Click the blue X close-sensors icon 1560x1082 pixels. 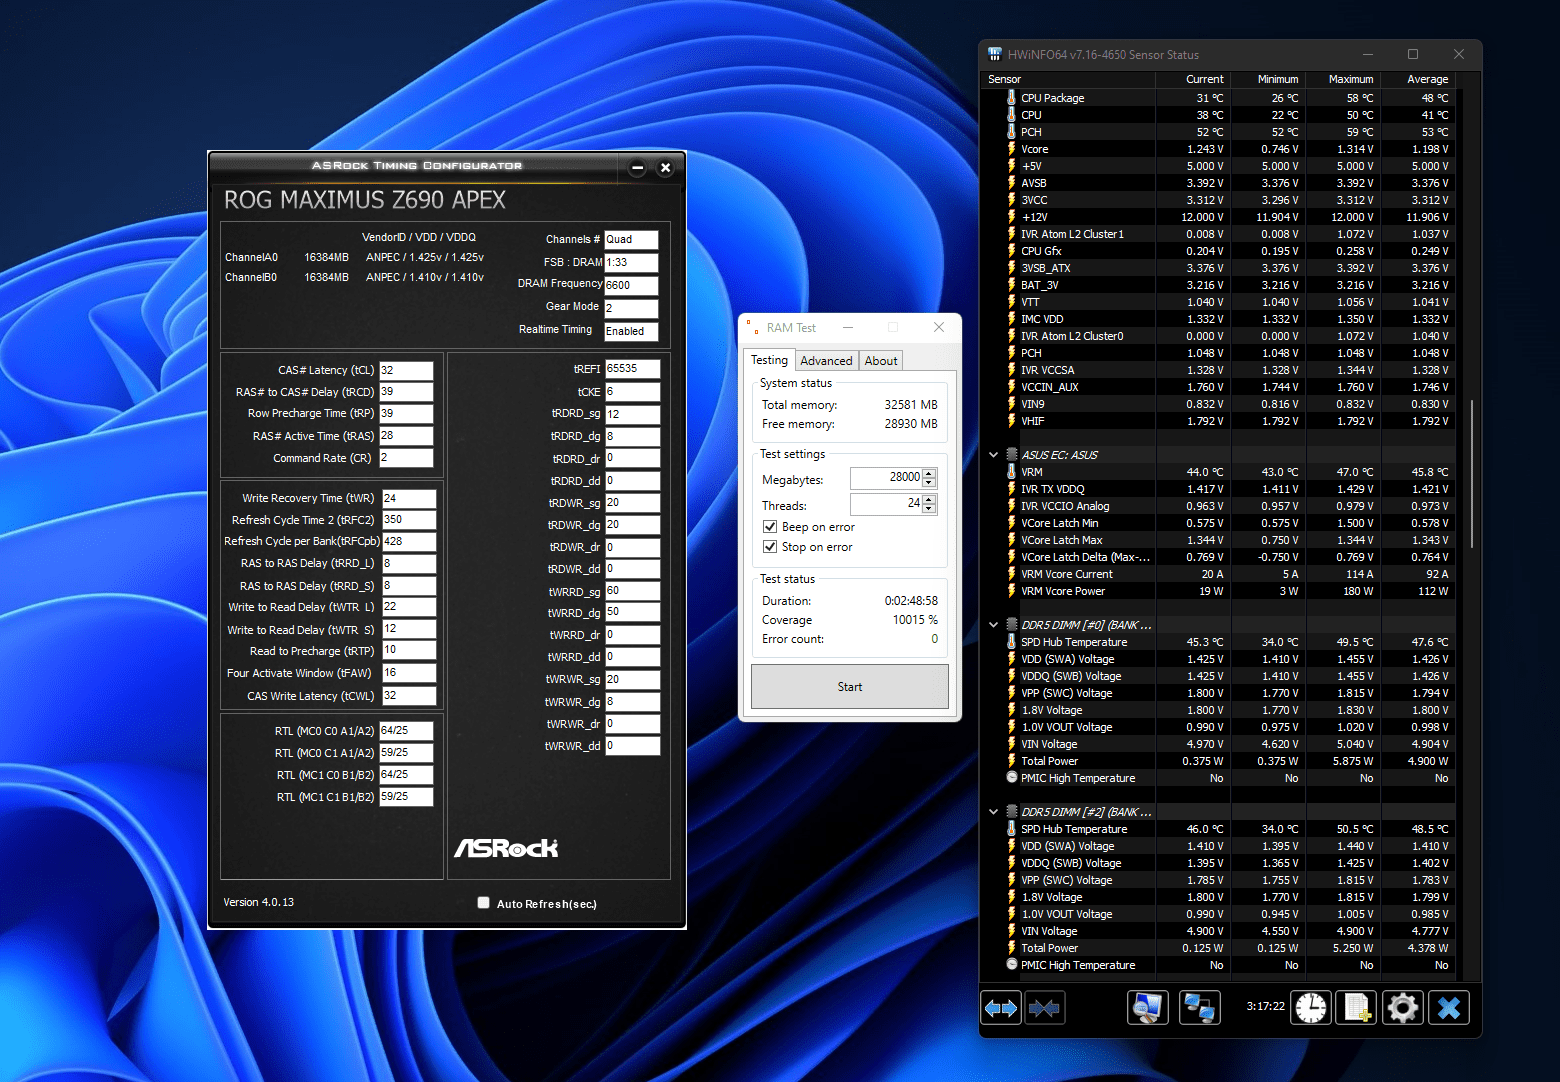(1449, 1008)
